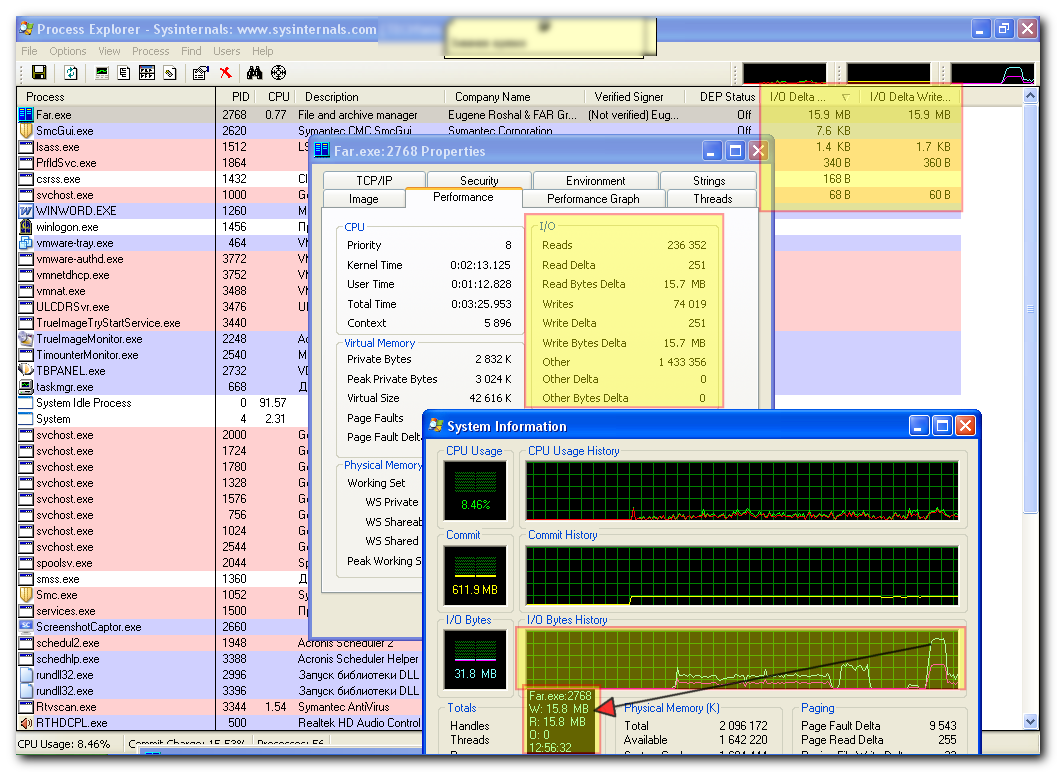Click the CPU Usage status bar entry

[64, 744]
